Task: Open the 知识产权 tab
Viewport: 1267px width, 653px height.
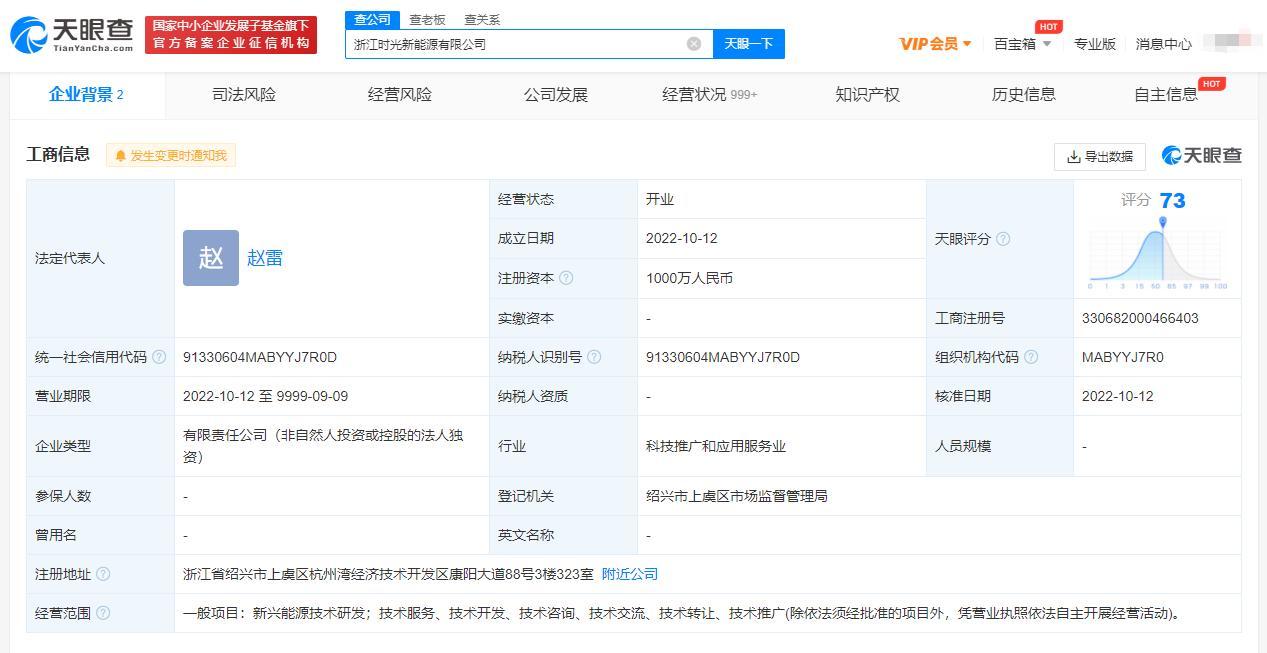Action: [868, 95]
